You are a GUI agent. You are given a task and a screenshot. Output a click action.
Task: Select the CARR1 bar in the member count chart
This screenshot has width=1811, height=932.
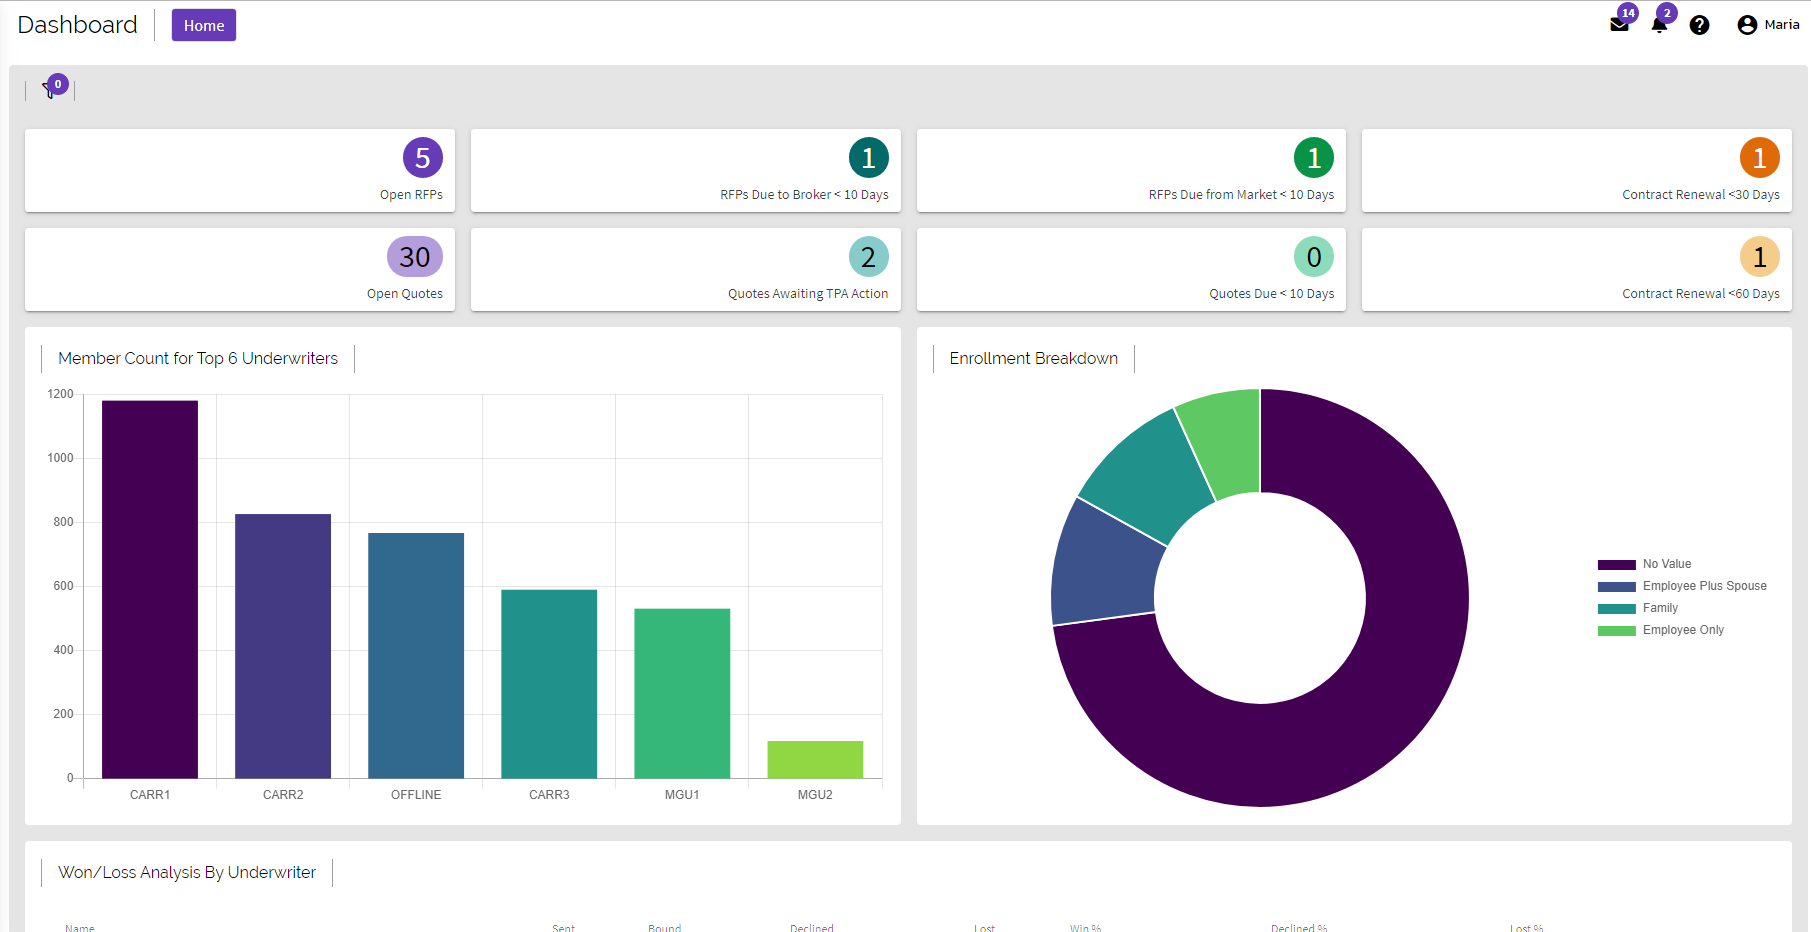tap(149, 590)
